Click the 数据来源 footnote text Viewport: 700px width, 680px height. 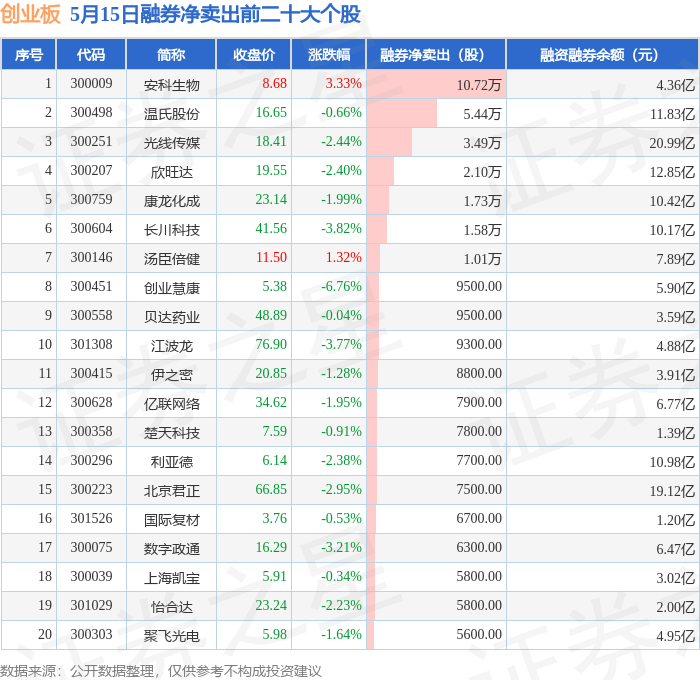[x=161, y=671]
